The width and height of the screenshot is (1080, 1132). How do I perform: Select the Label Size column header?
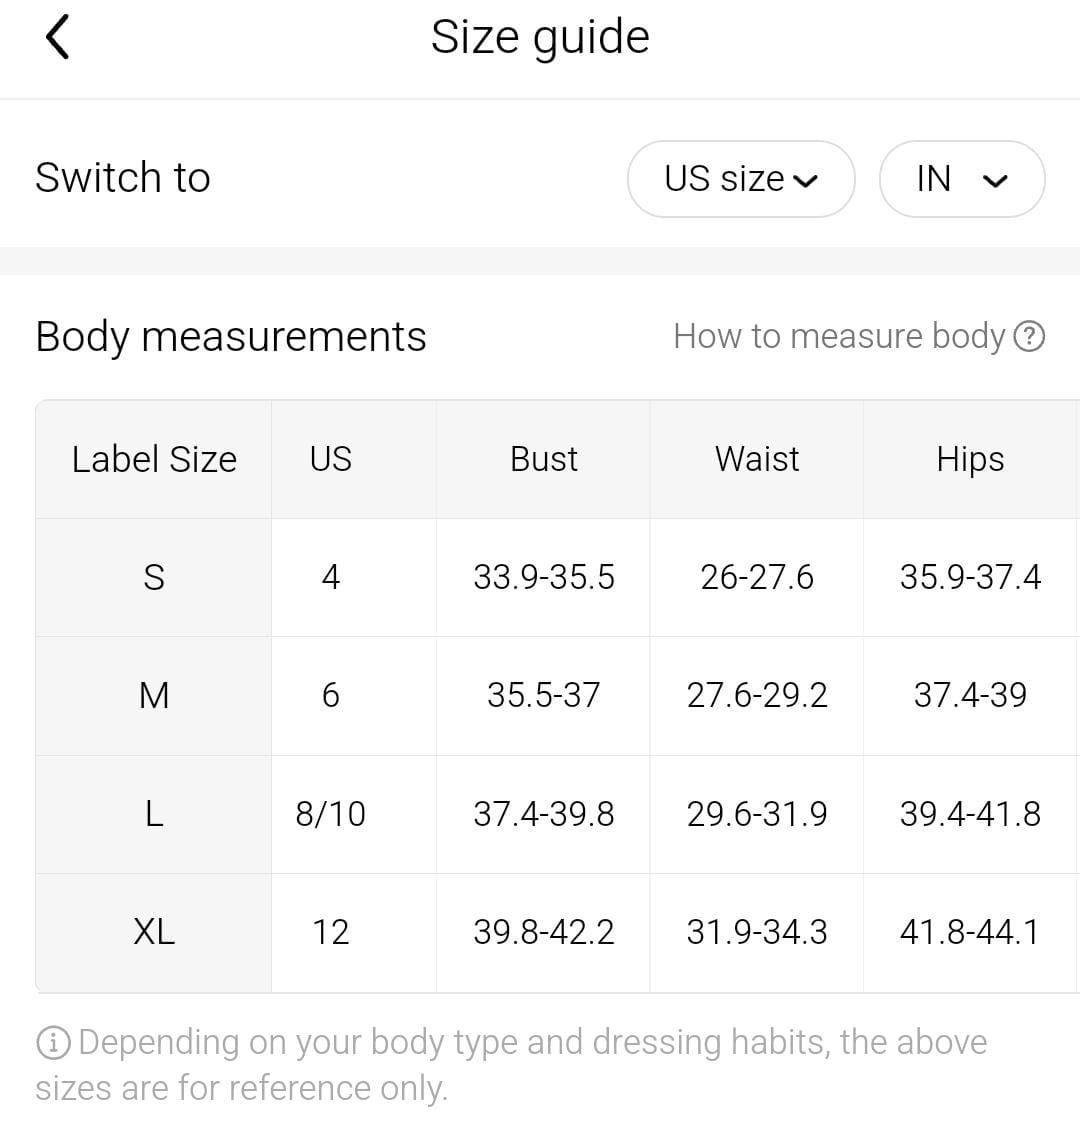tap(154, 459)
